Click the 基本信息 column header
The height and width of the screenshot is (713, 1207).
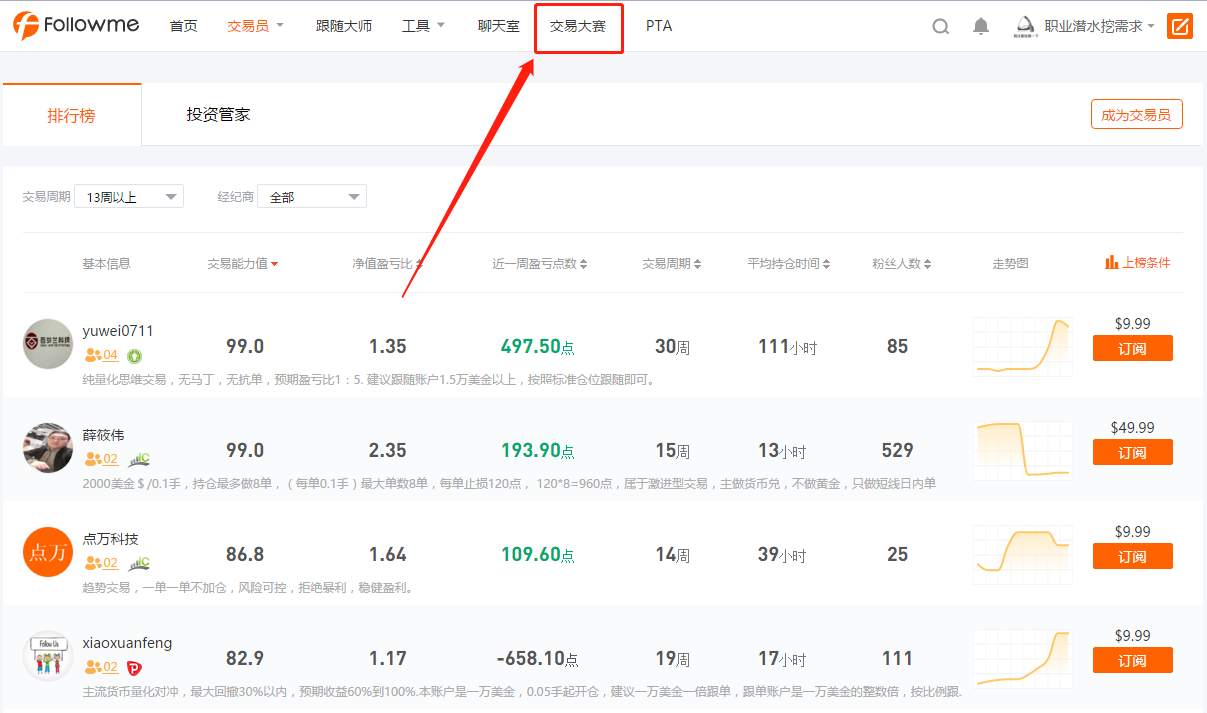coord(106,264)
